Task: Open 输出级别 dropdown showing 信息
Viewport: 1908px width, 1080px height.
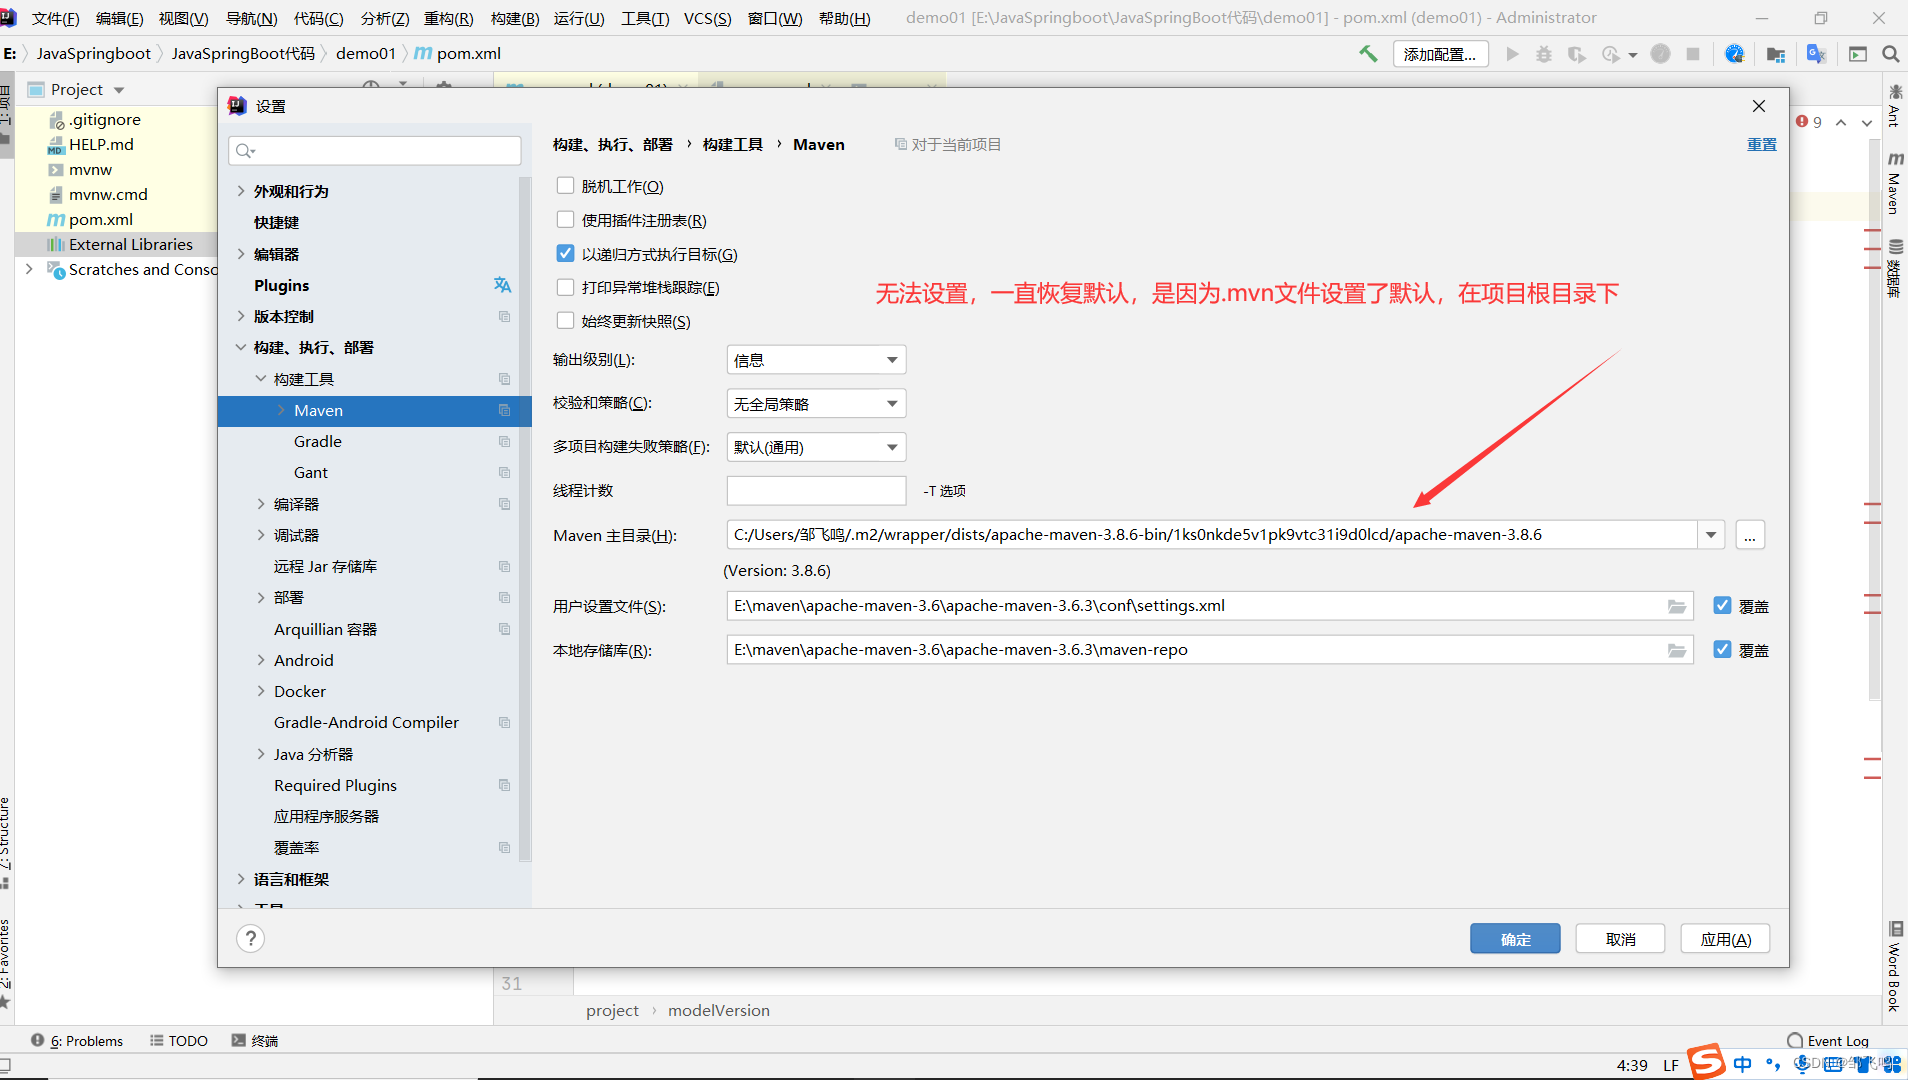Action: click(x=816, y=360)
